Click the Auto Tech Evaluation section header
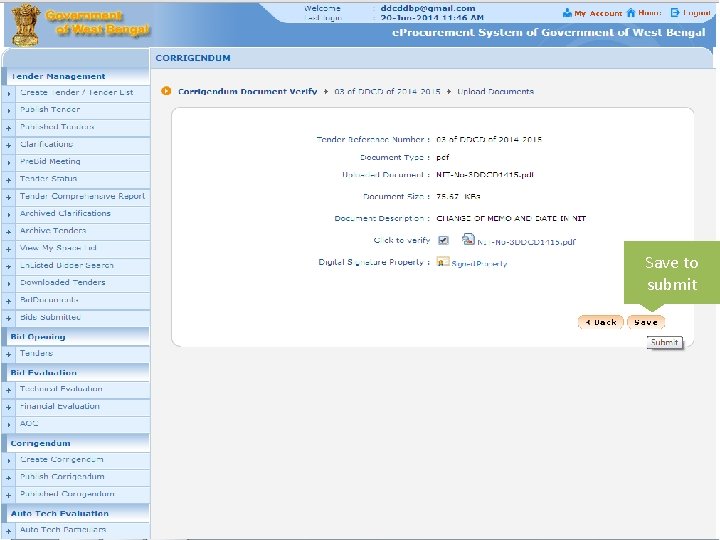This screenshot has height=540, width=720. point(60,513)
